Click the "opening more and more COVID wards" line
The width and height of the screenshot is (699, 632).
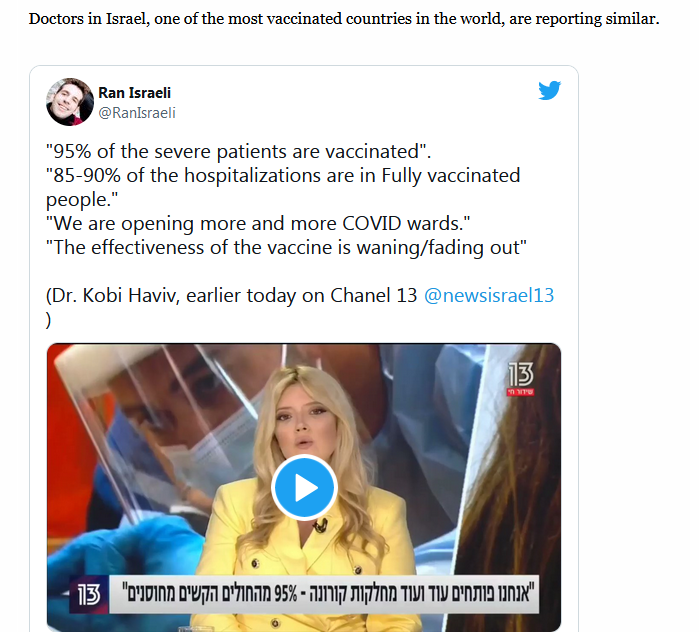(x=258, y=224)
